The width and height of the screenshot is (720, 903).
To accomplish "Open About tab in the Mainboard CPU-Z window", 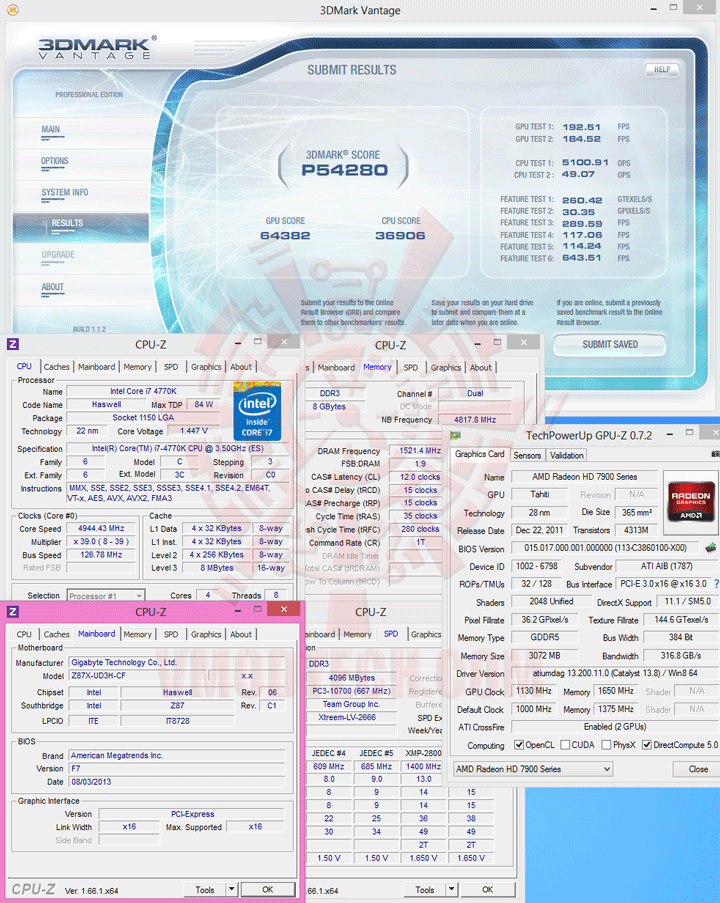I will point(241,634).
